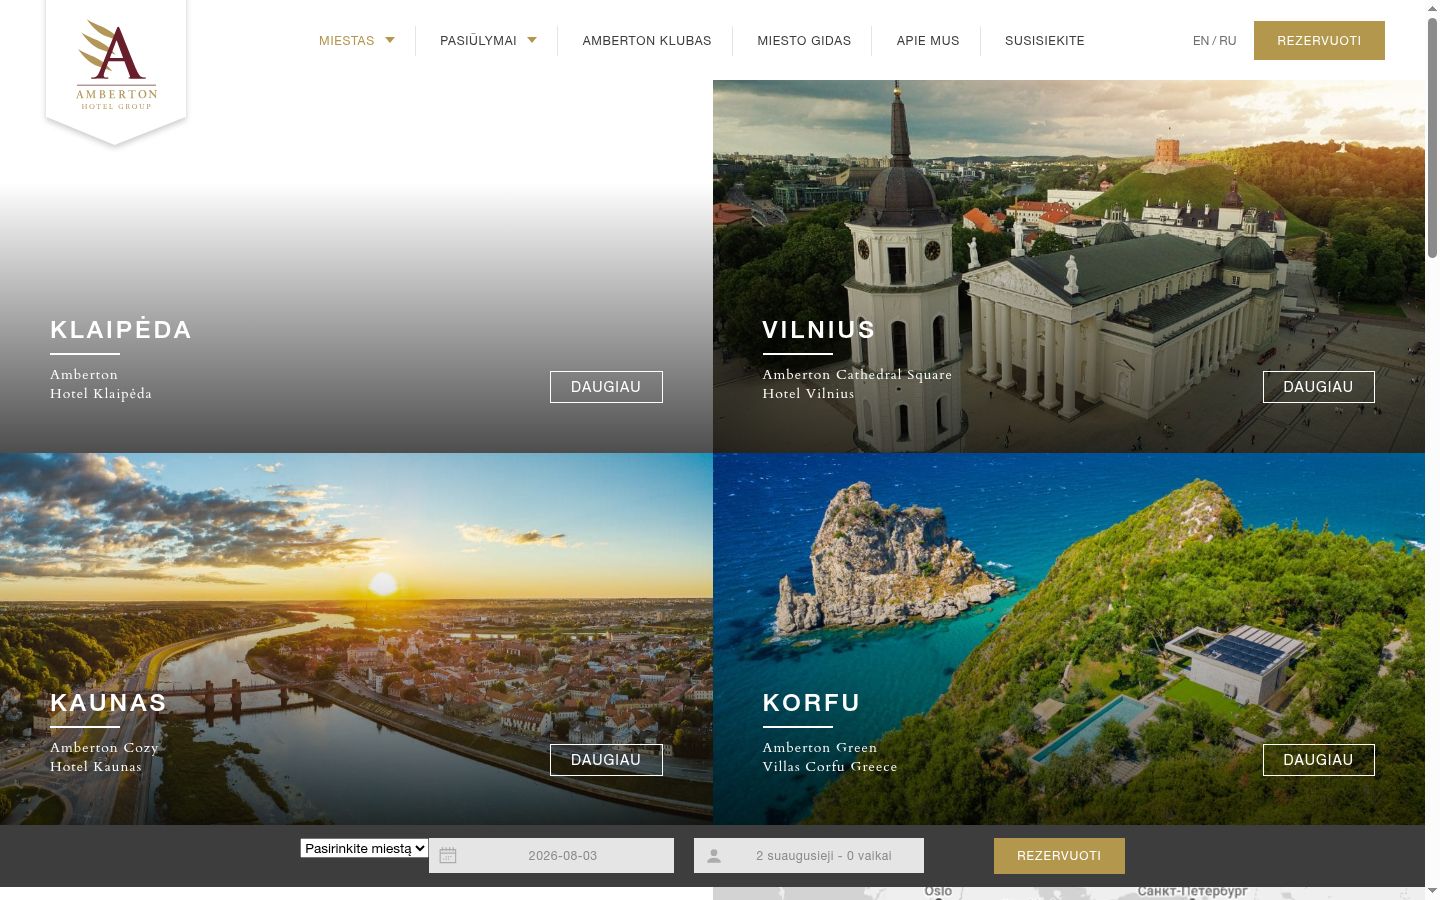Click the Vilnius heading
The height and width of the screenshot is (900, 1440).
(819, 329)
